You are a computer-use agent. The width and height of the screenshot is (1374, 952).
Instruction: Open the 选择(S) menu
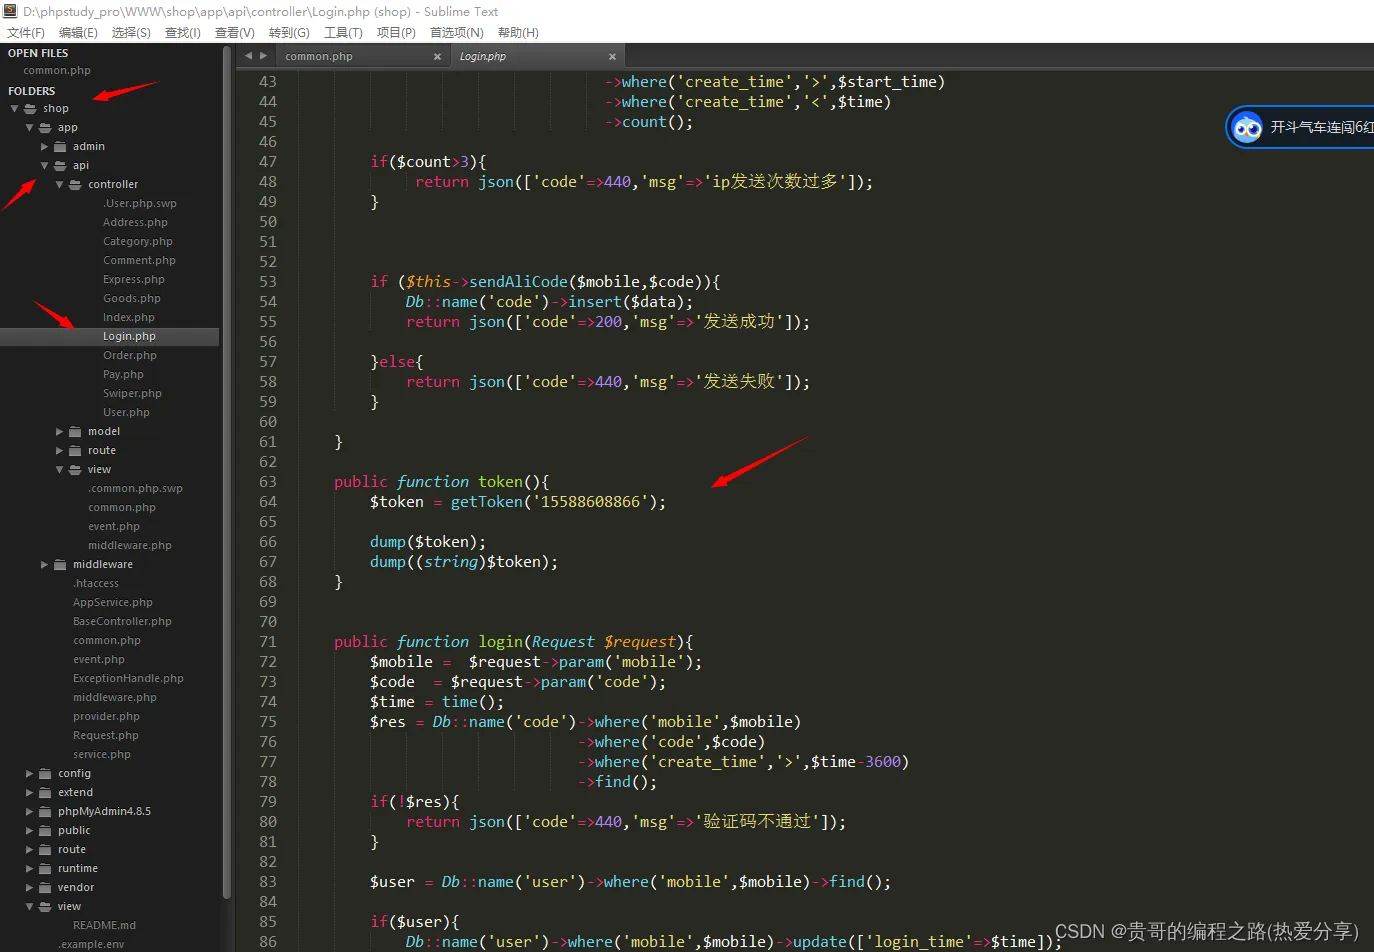[131, 32]
